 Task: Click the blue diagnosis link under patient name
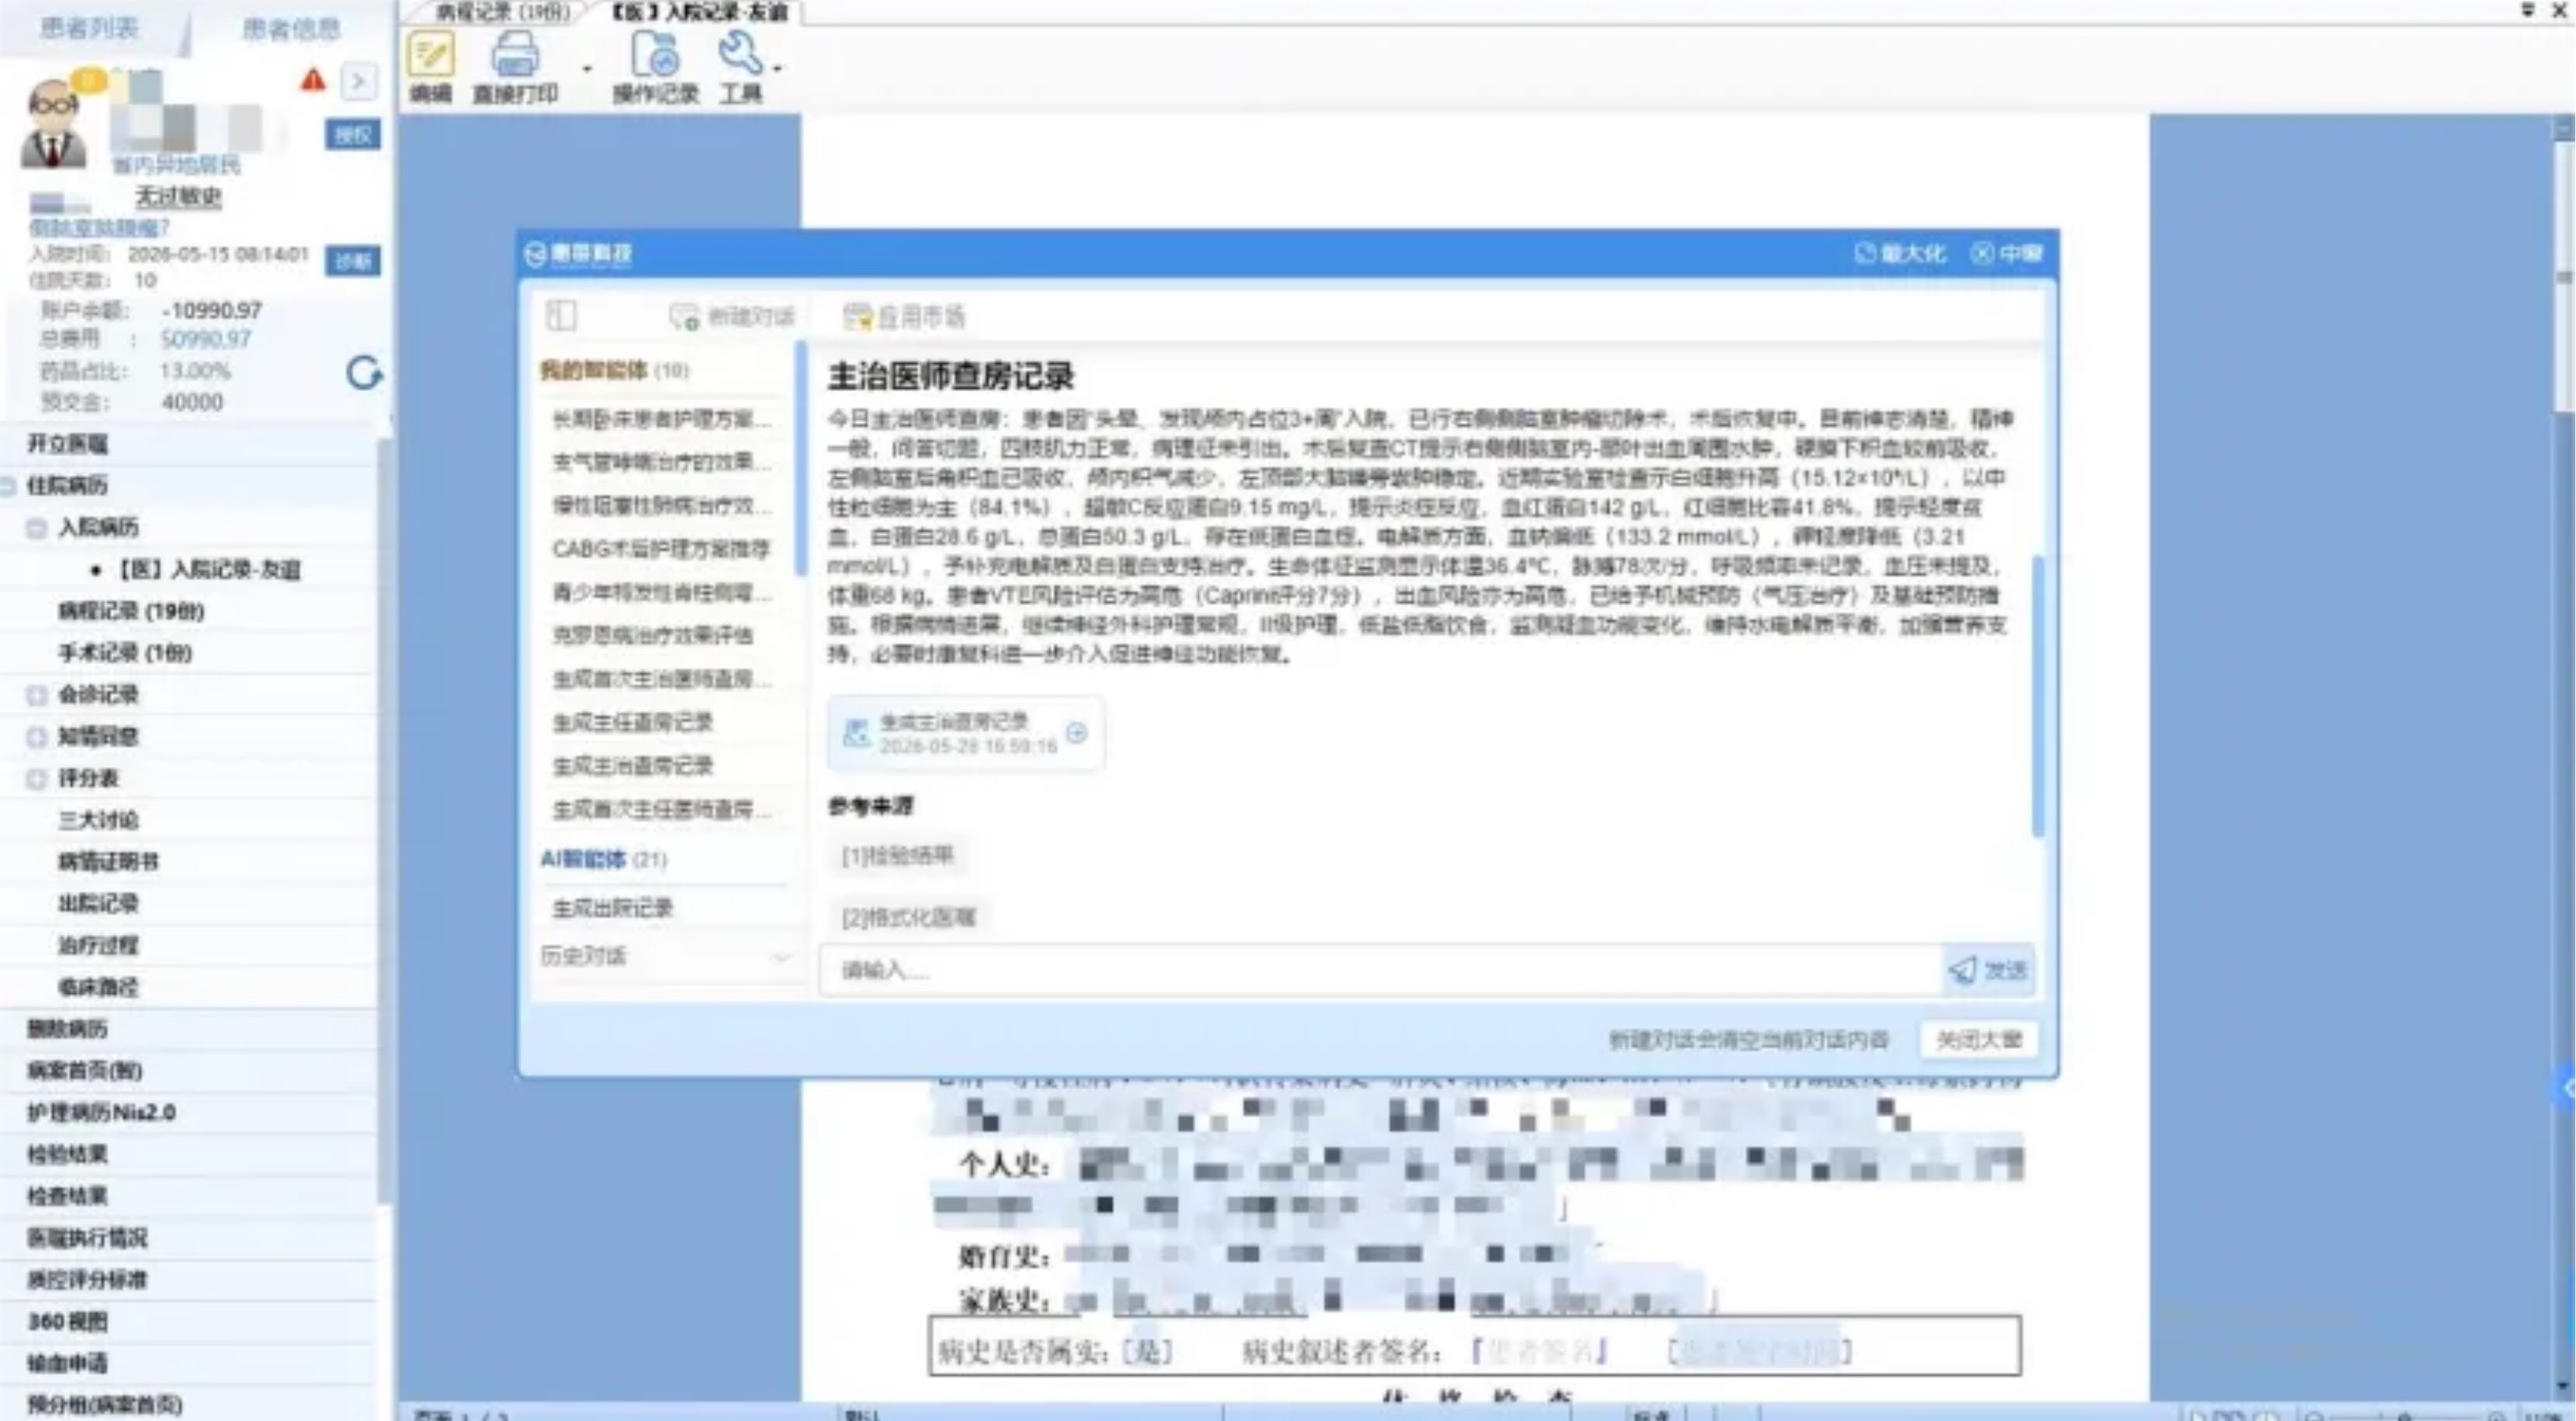99,228
